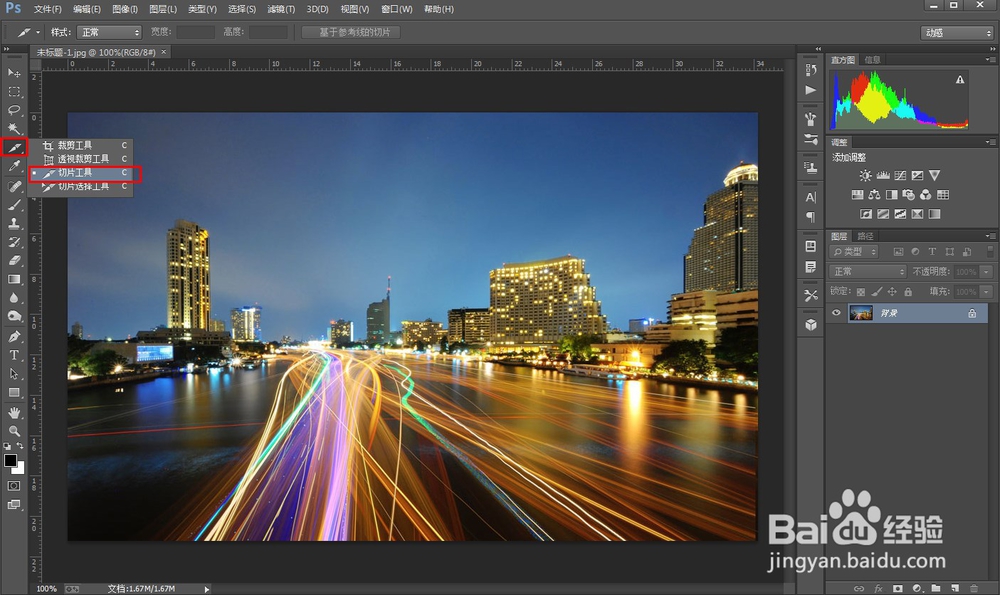Select the Brush tool
This screenshot has width=1000, height=595.
tap(14, 205)
